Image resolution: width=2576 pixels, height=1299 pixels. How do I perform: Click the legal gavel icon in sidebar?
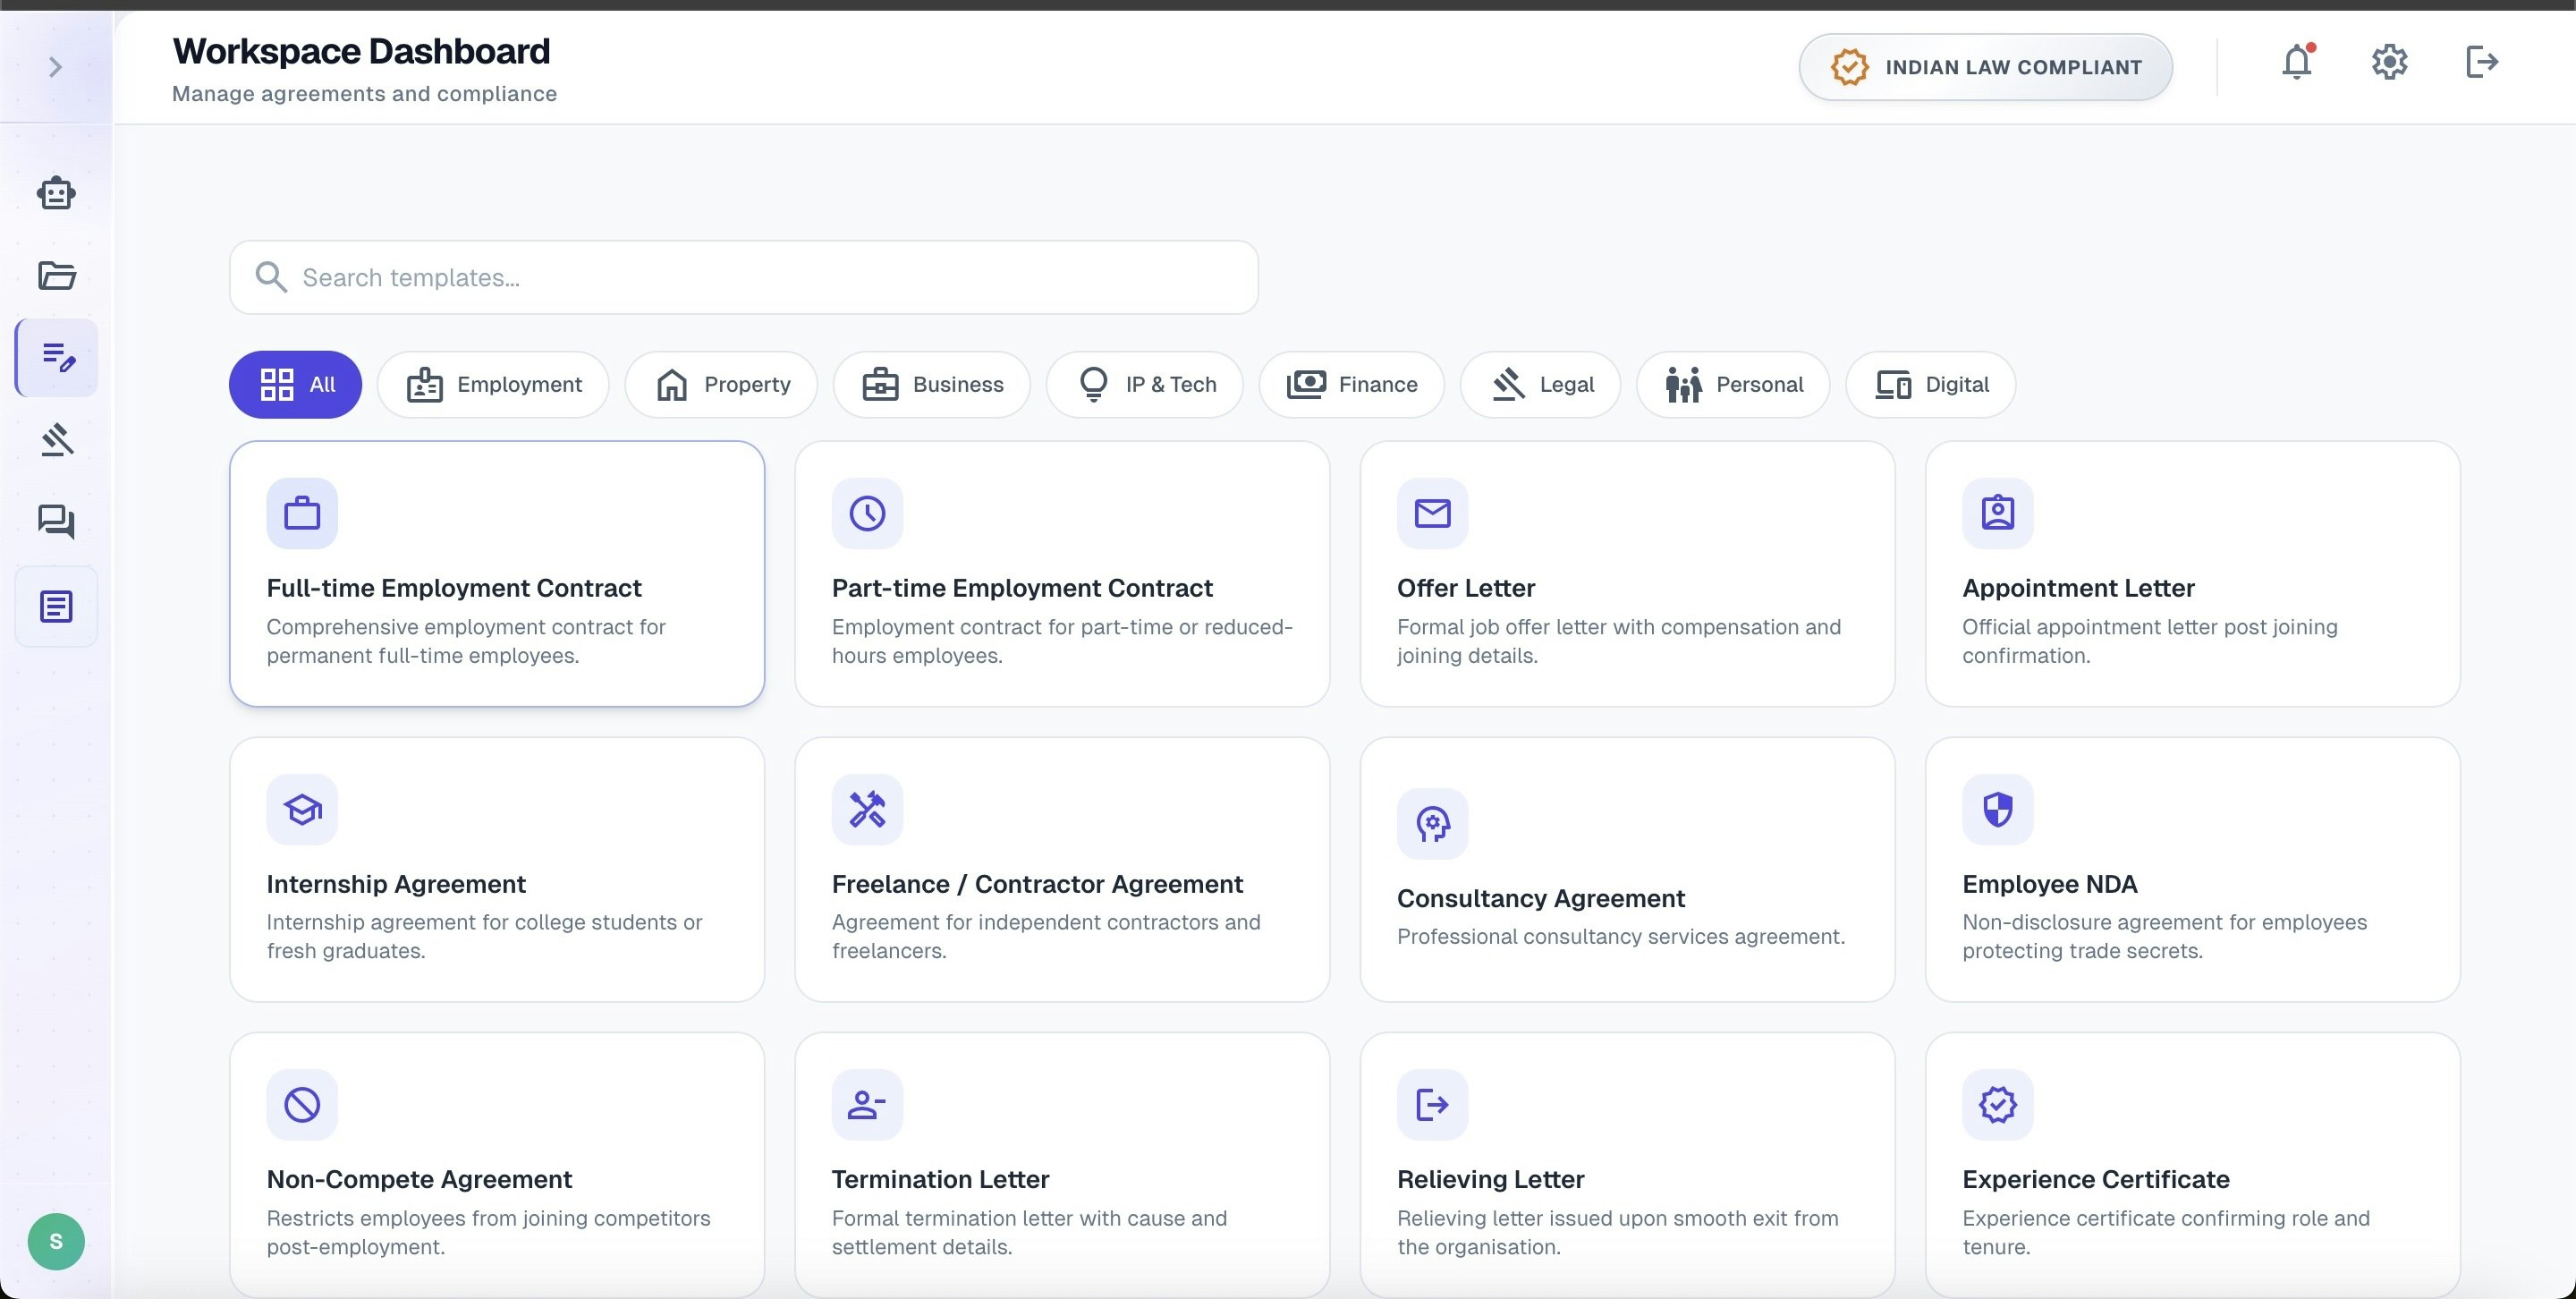click(56, 439)
